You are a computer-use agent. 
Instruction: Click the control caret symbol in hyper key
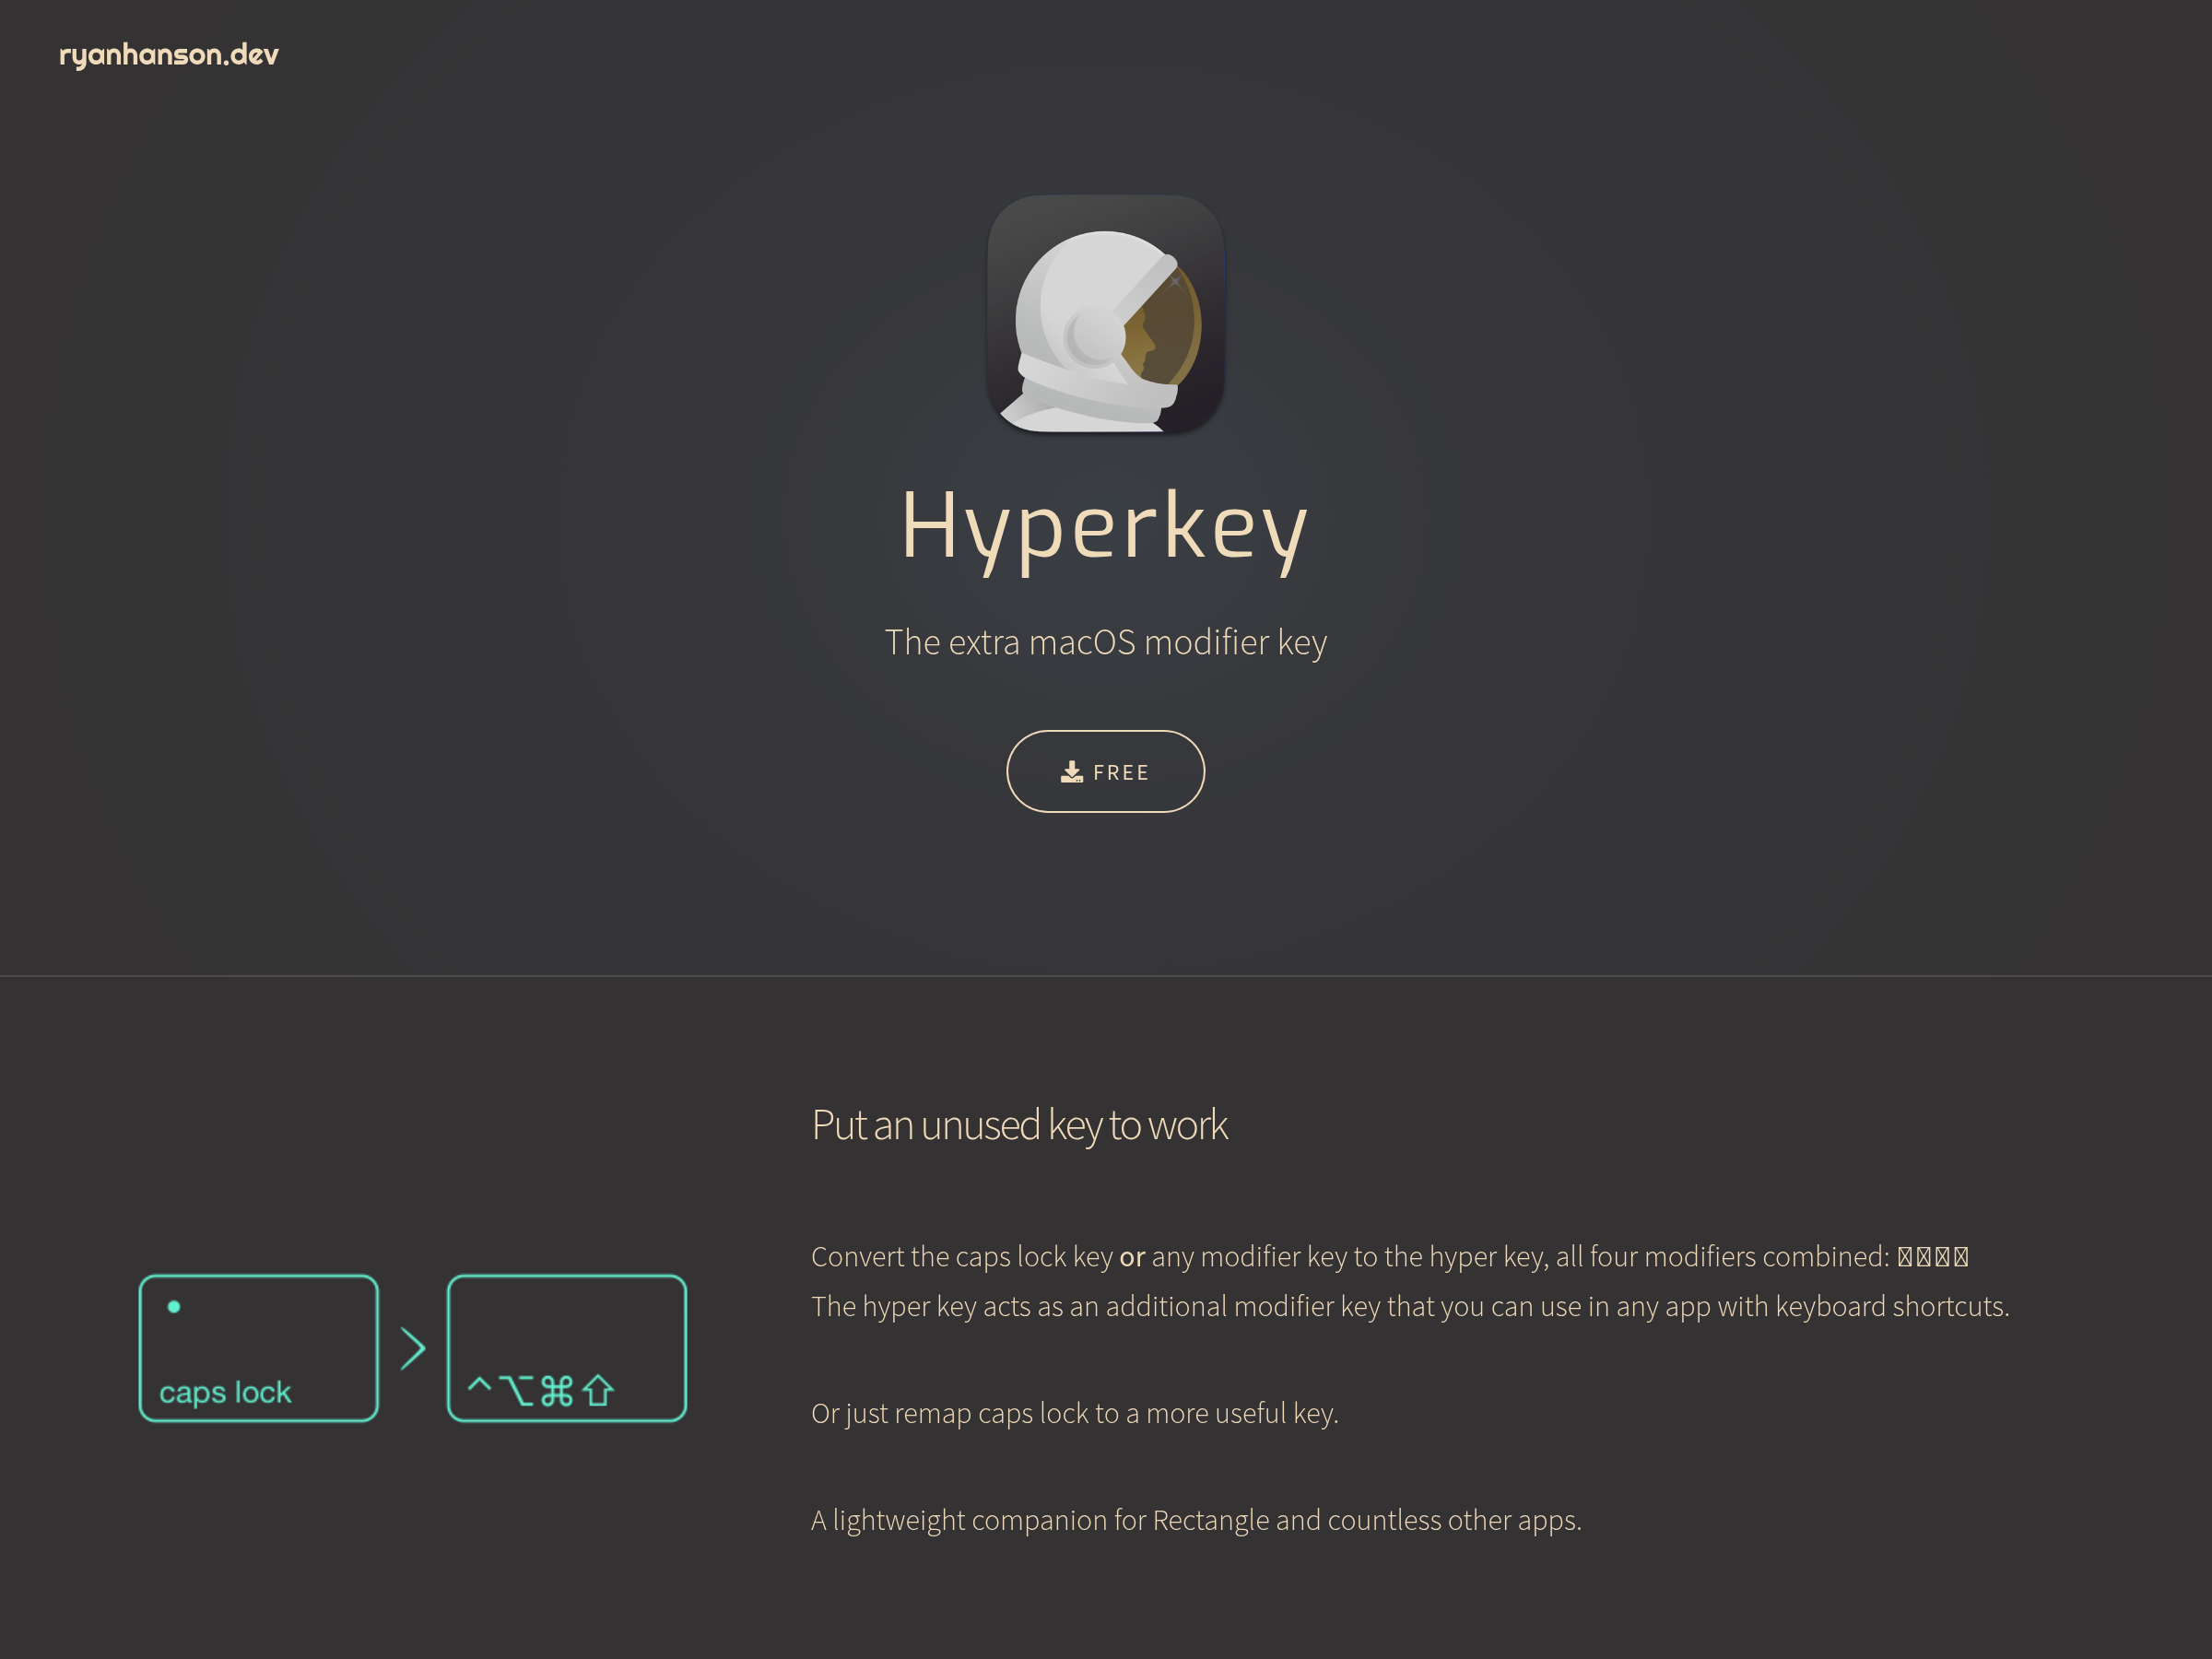click(479, 1385)
